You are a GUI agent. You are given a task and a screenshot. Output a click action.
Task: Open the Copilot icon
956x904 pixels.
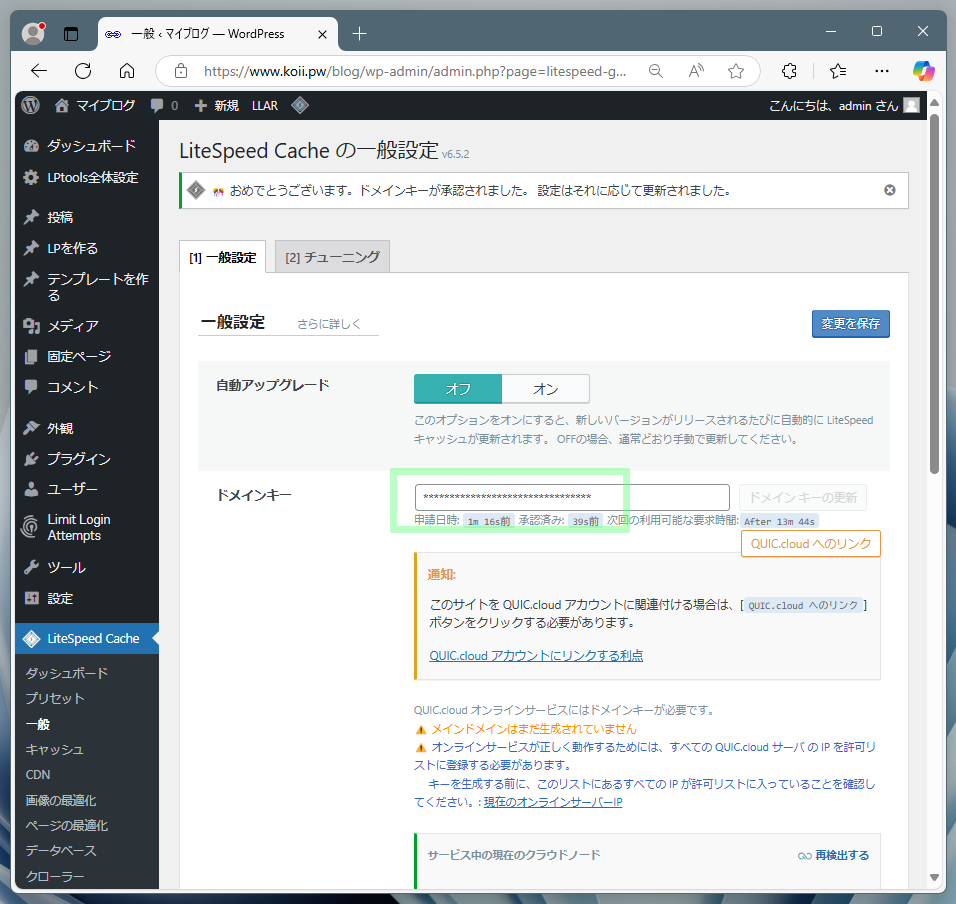923,71
